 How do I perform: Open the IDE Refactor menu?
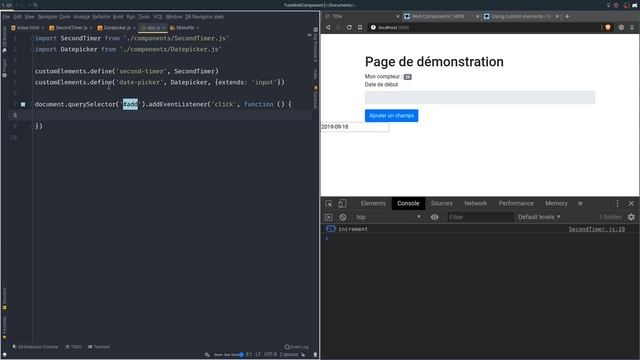click(x=101, y=17)
